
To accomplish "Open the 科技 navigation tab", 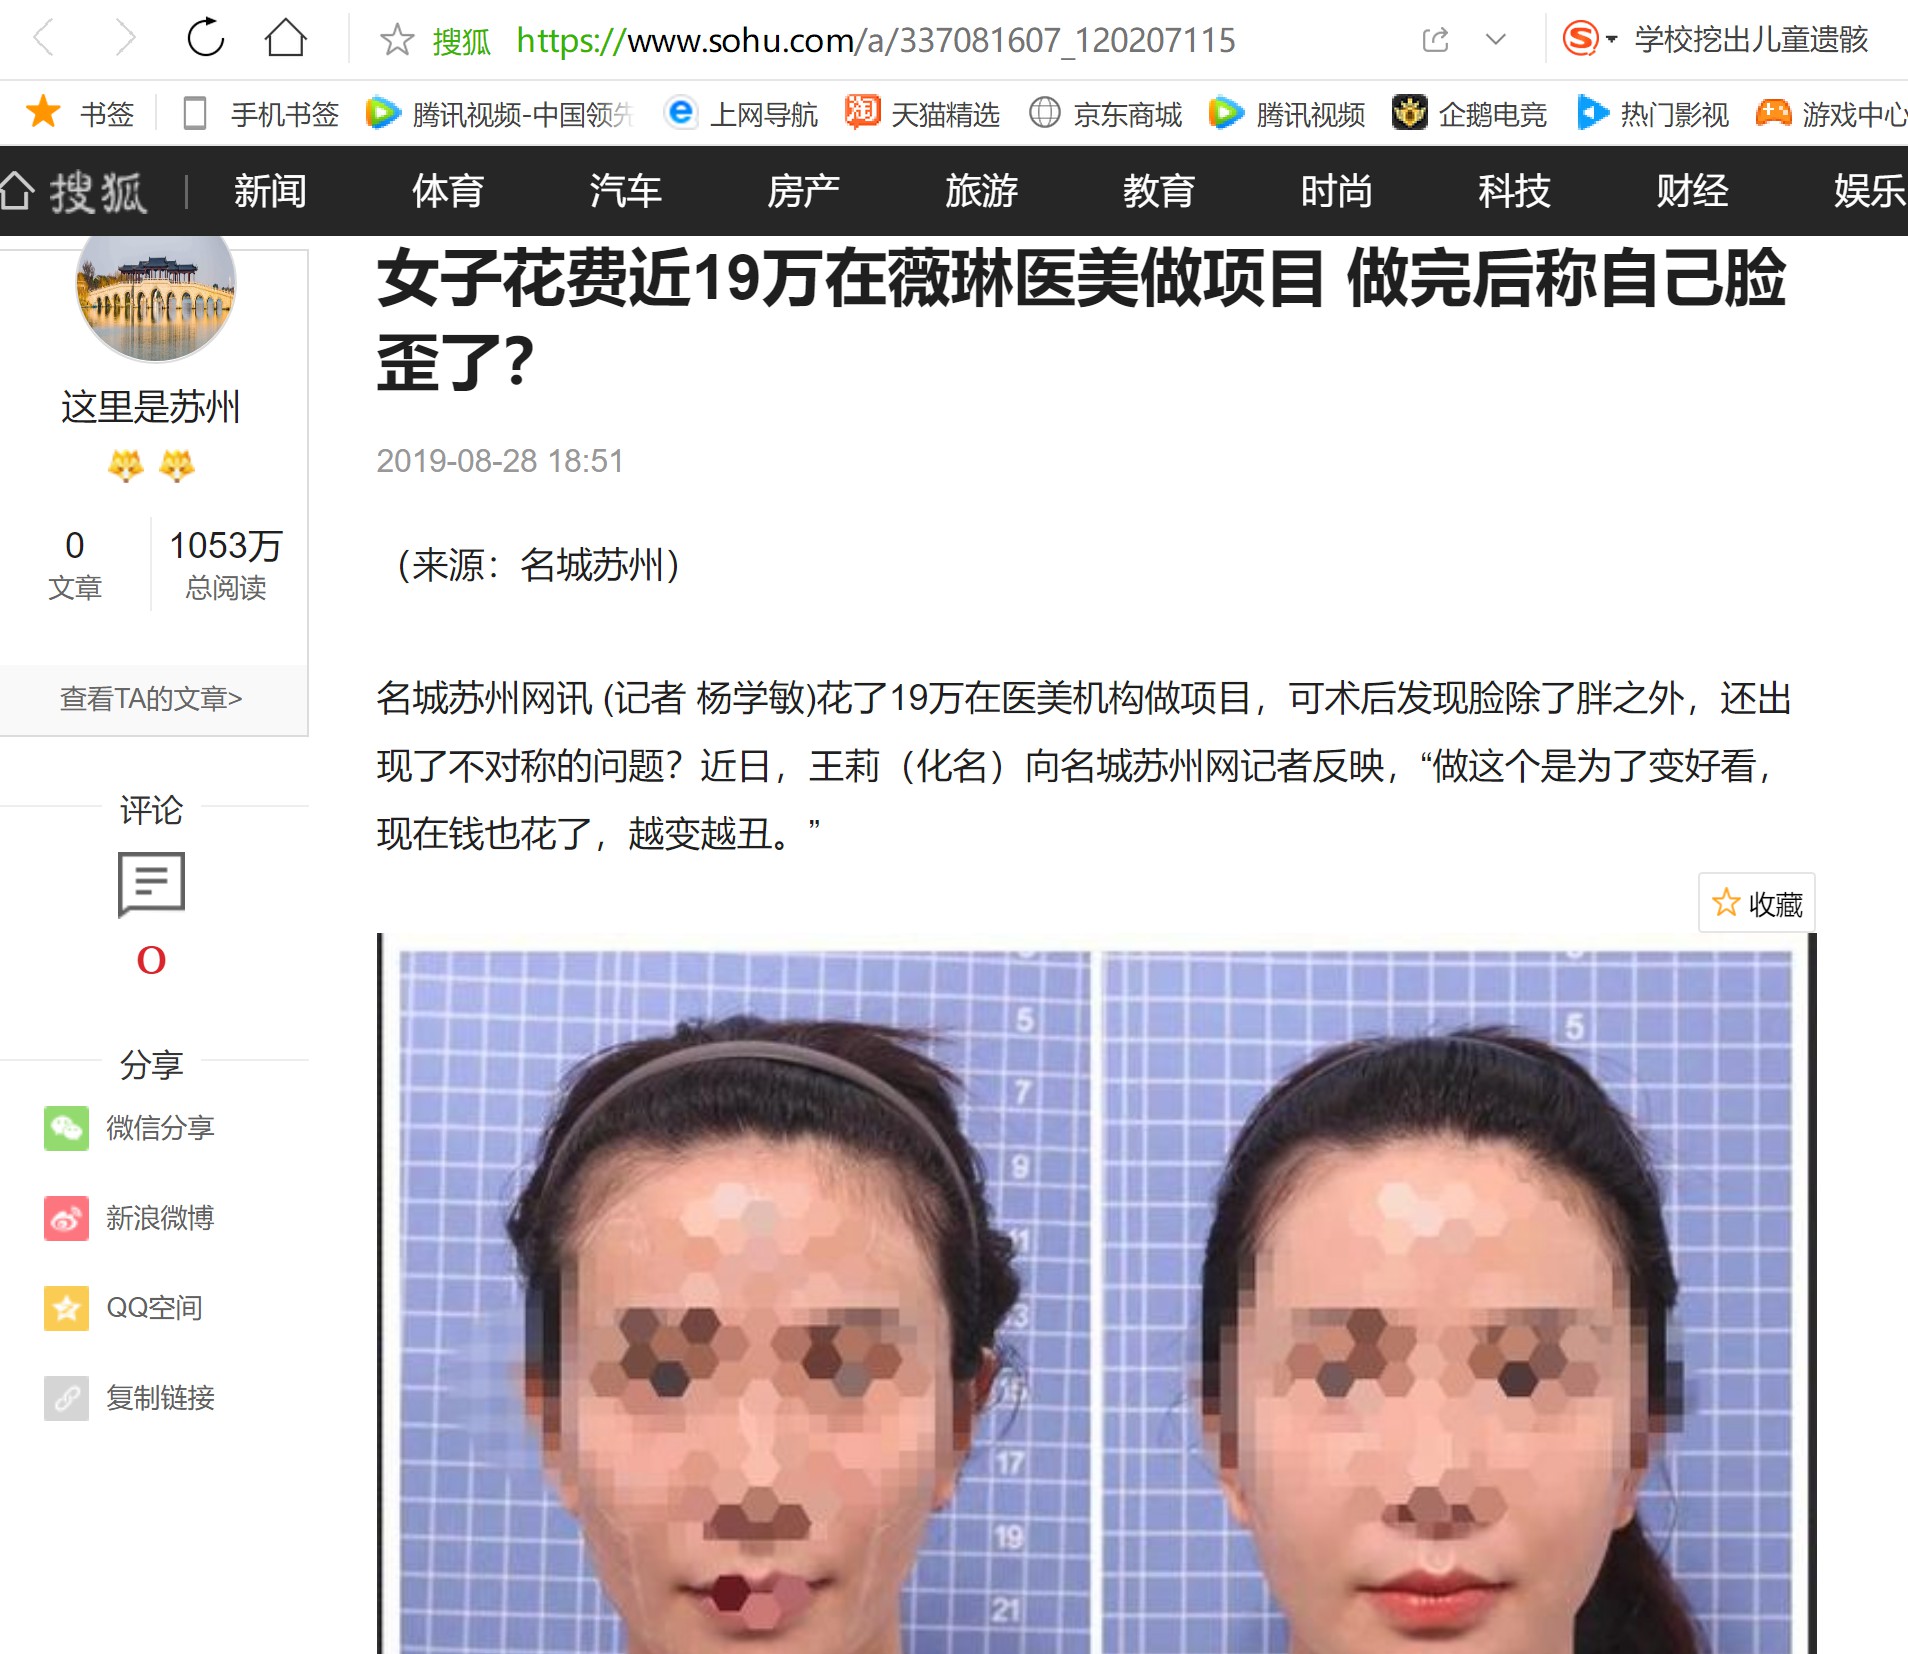I will click(1514, 190).
